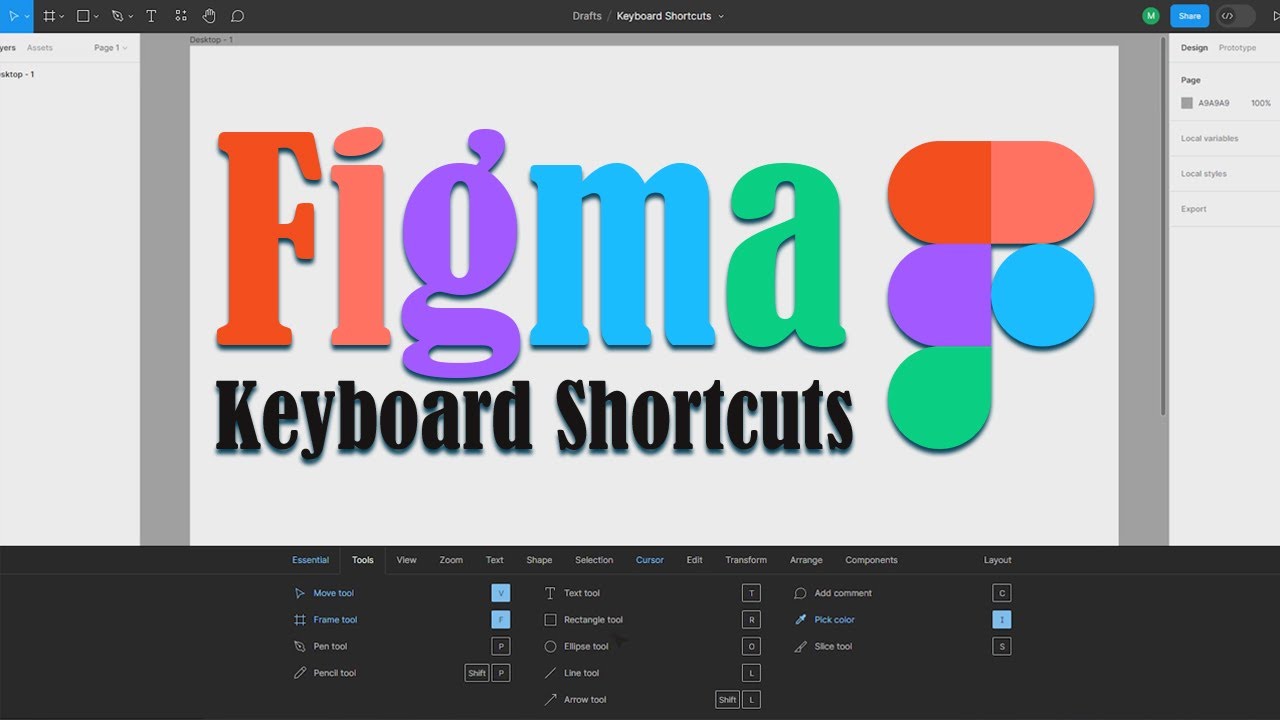Click the Pen tool icon in shortcuts
This screenshot has width=1280, height=720.
click(x=299, y=646)
